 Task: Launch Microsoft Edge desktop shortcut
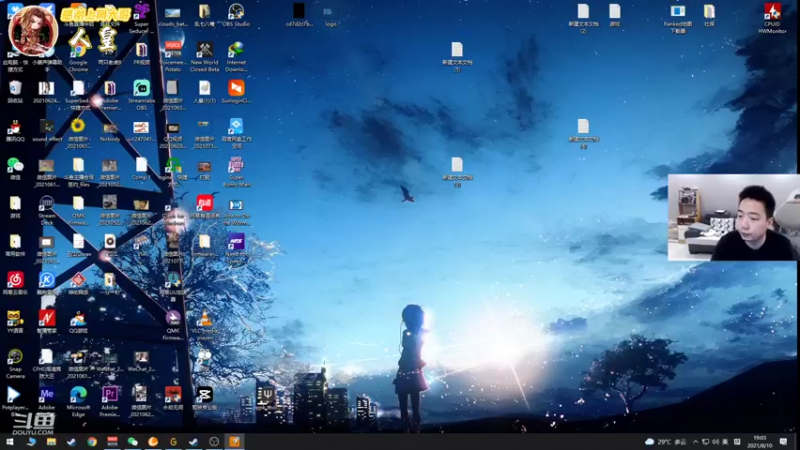point(78,402)
